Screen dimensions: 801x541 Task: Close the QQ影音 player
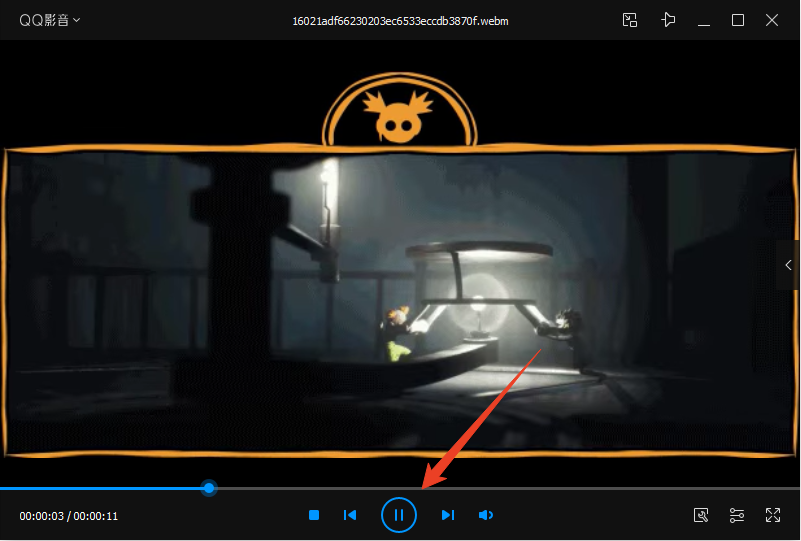772,20
